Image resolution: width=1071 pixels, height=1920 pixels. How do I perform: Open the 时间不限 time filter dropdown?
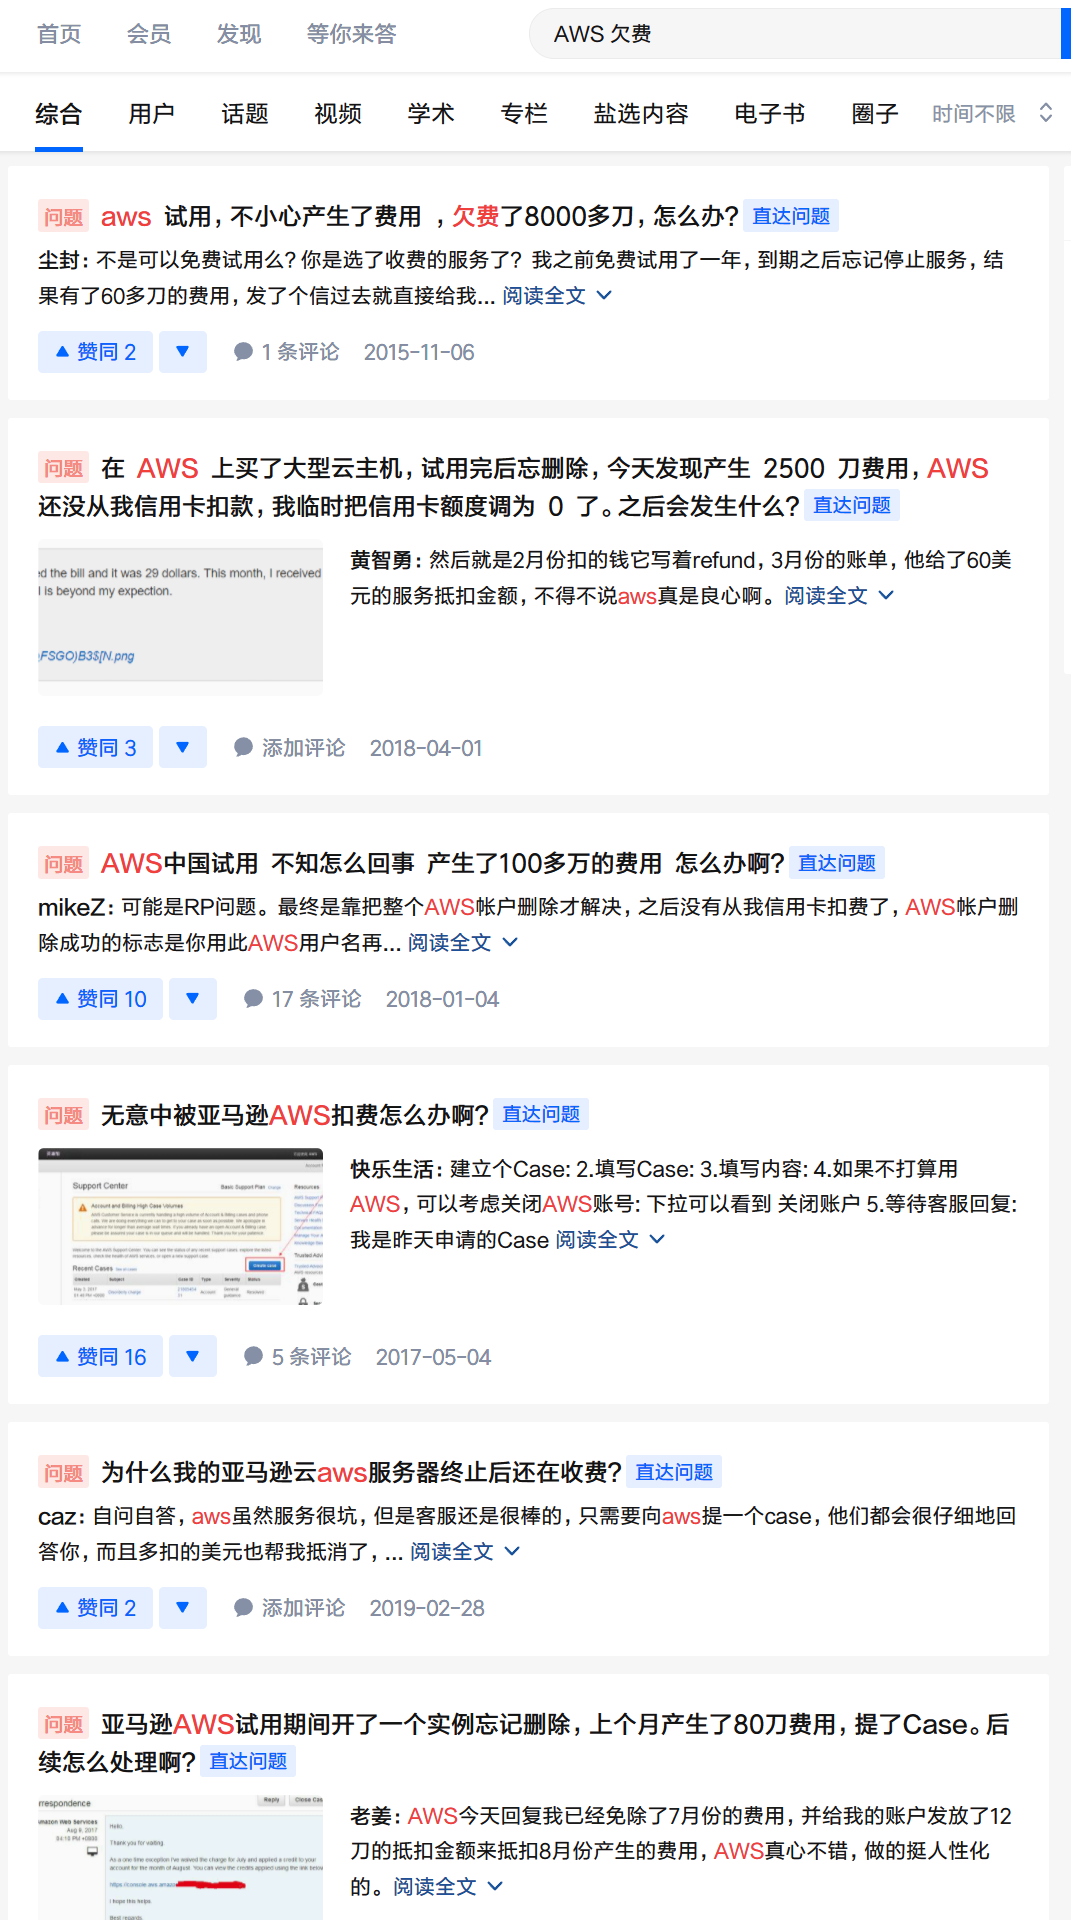click(x=992, y=114)
